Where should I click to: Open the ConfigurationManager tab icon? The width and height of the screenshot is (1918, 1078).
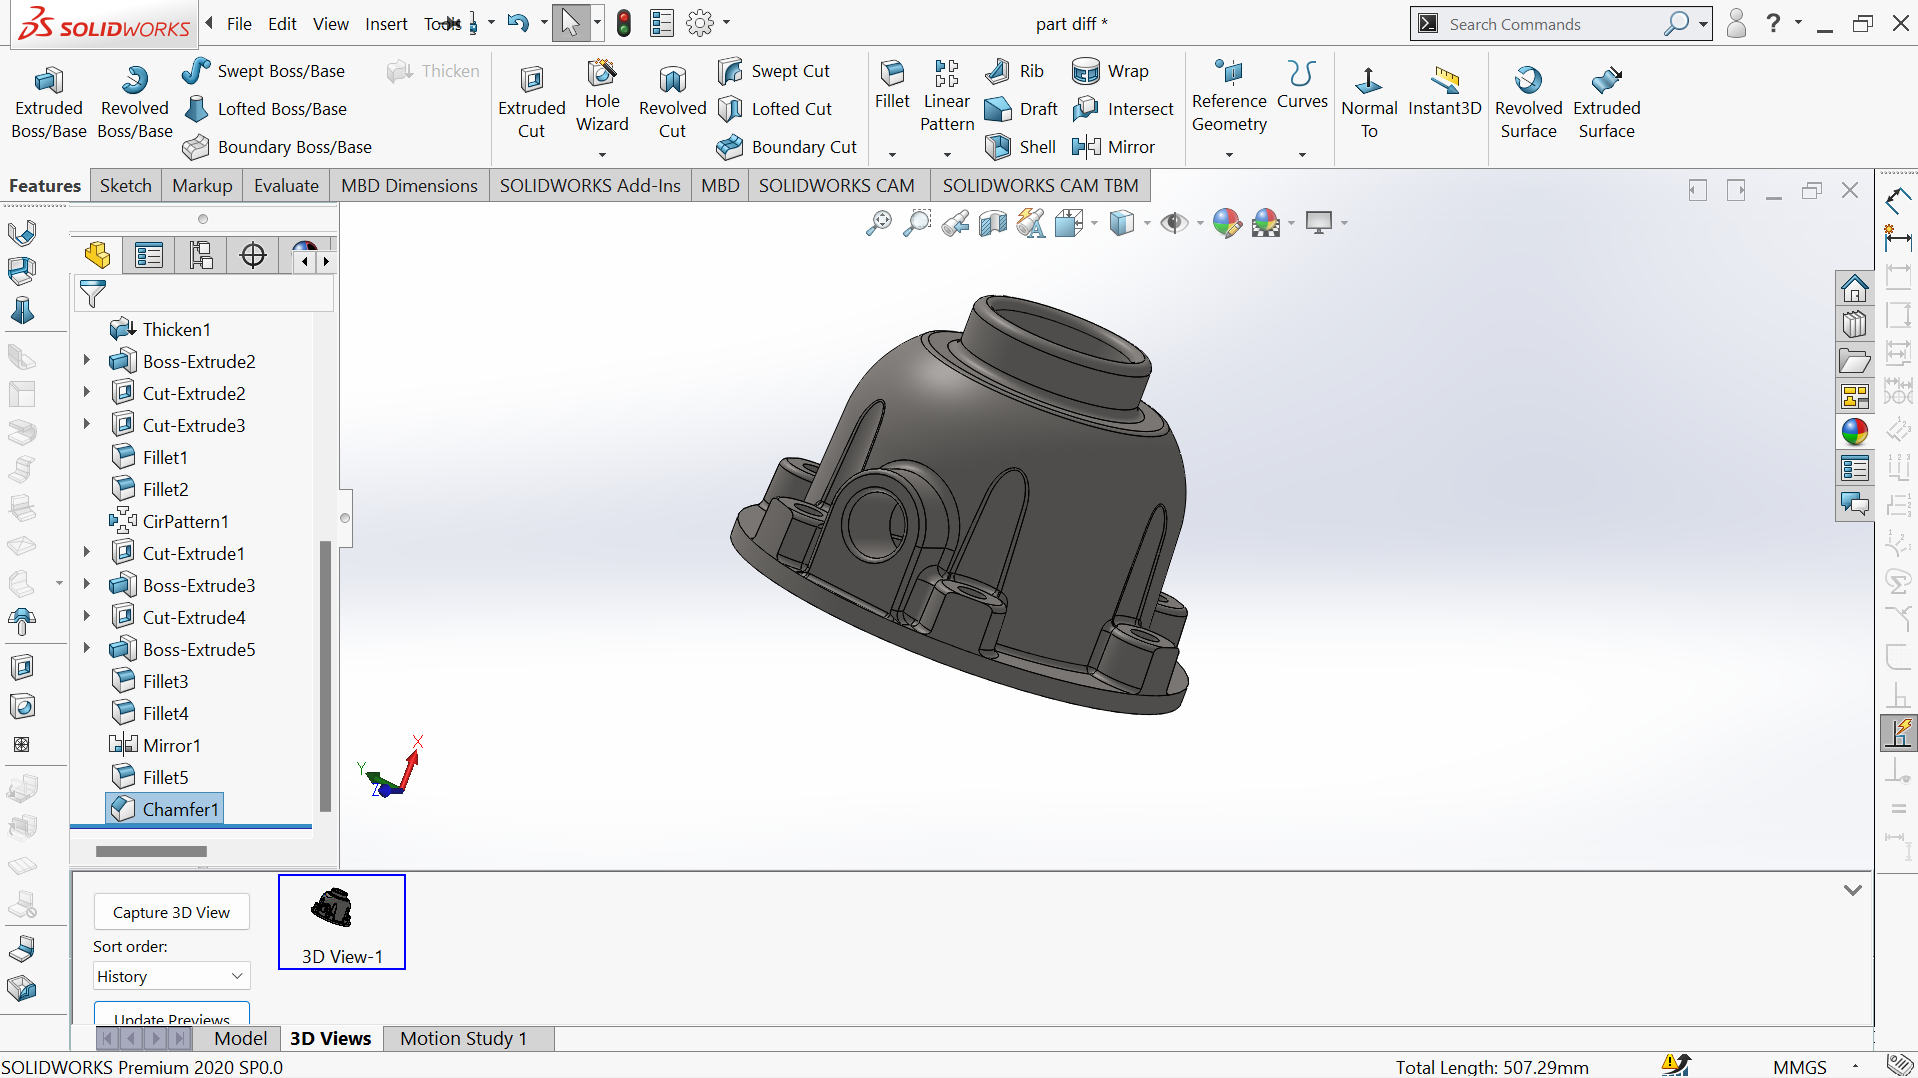pos(201,256)
